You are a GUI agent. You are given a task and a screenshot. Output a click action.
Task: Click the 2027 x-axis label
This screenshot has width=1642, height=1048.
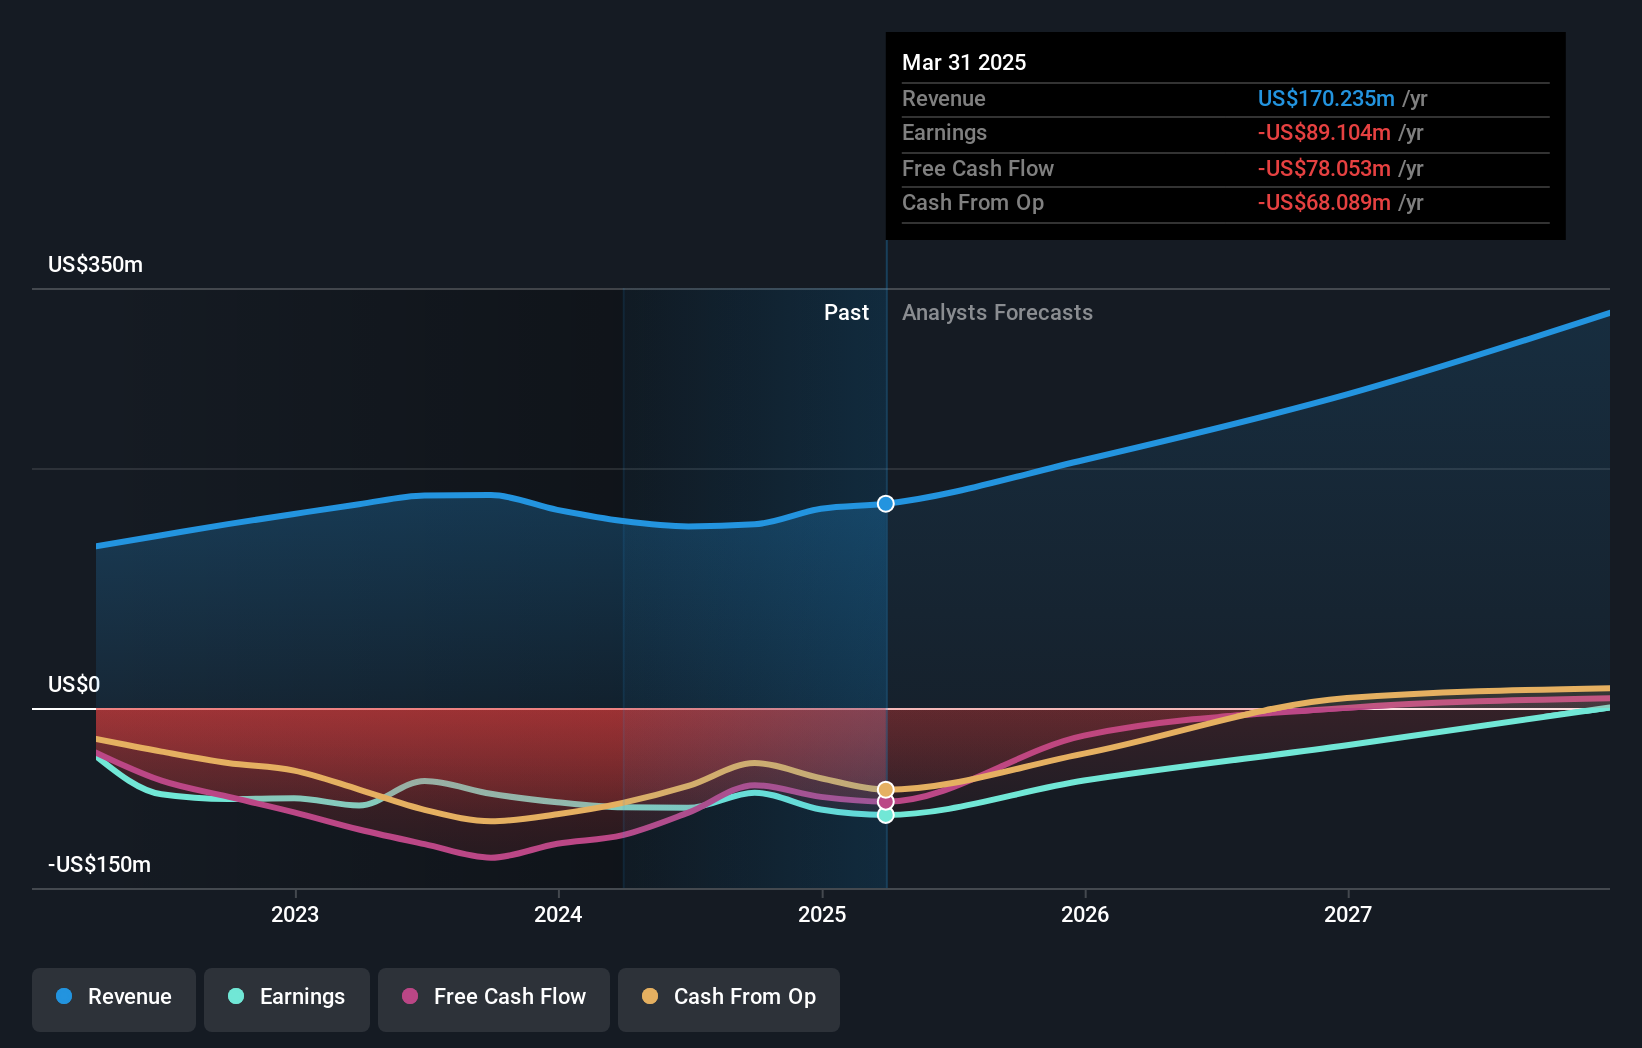click(x=1348, y=914)
